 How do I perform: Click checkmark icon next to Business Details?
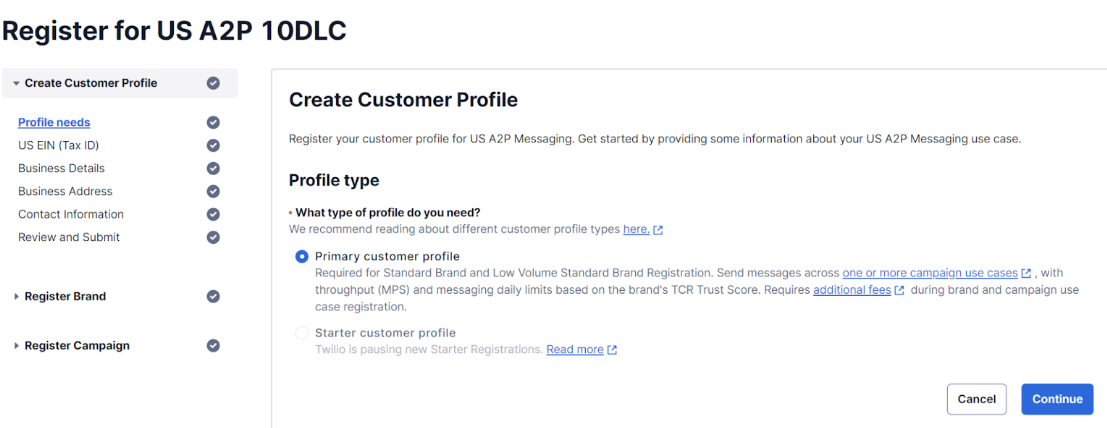213,168
